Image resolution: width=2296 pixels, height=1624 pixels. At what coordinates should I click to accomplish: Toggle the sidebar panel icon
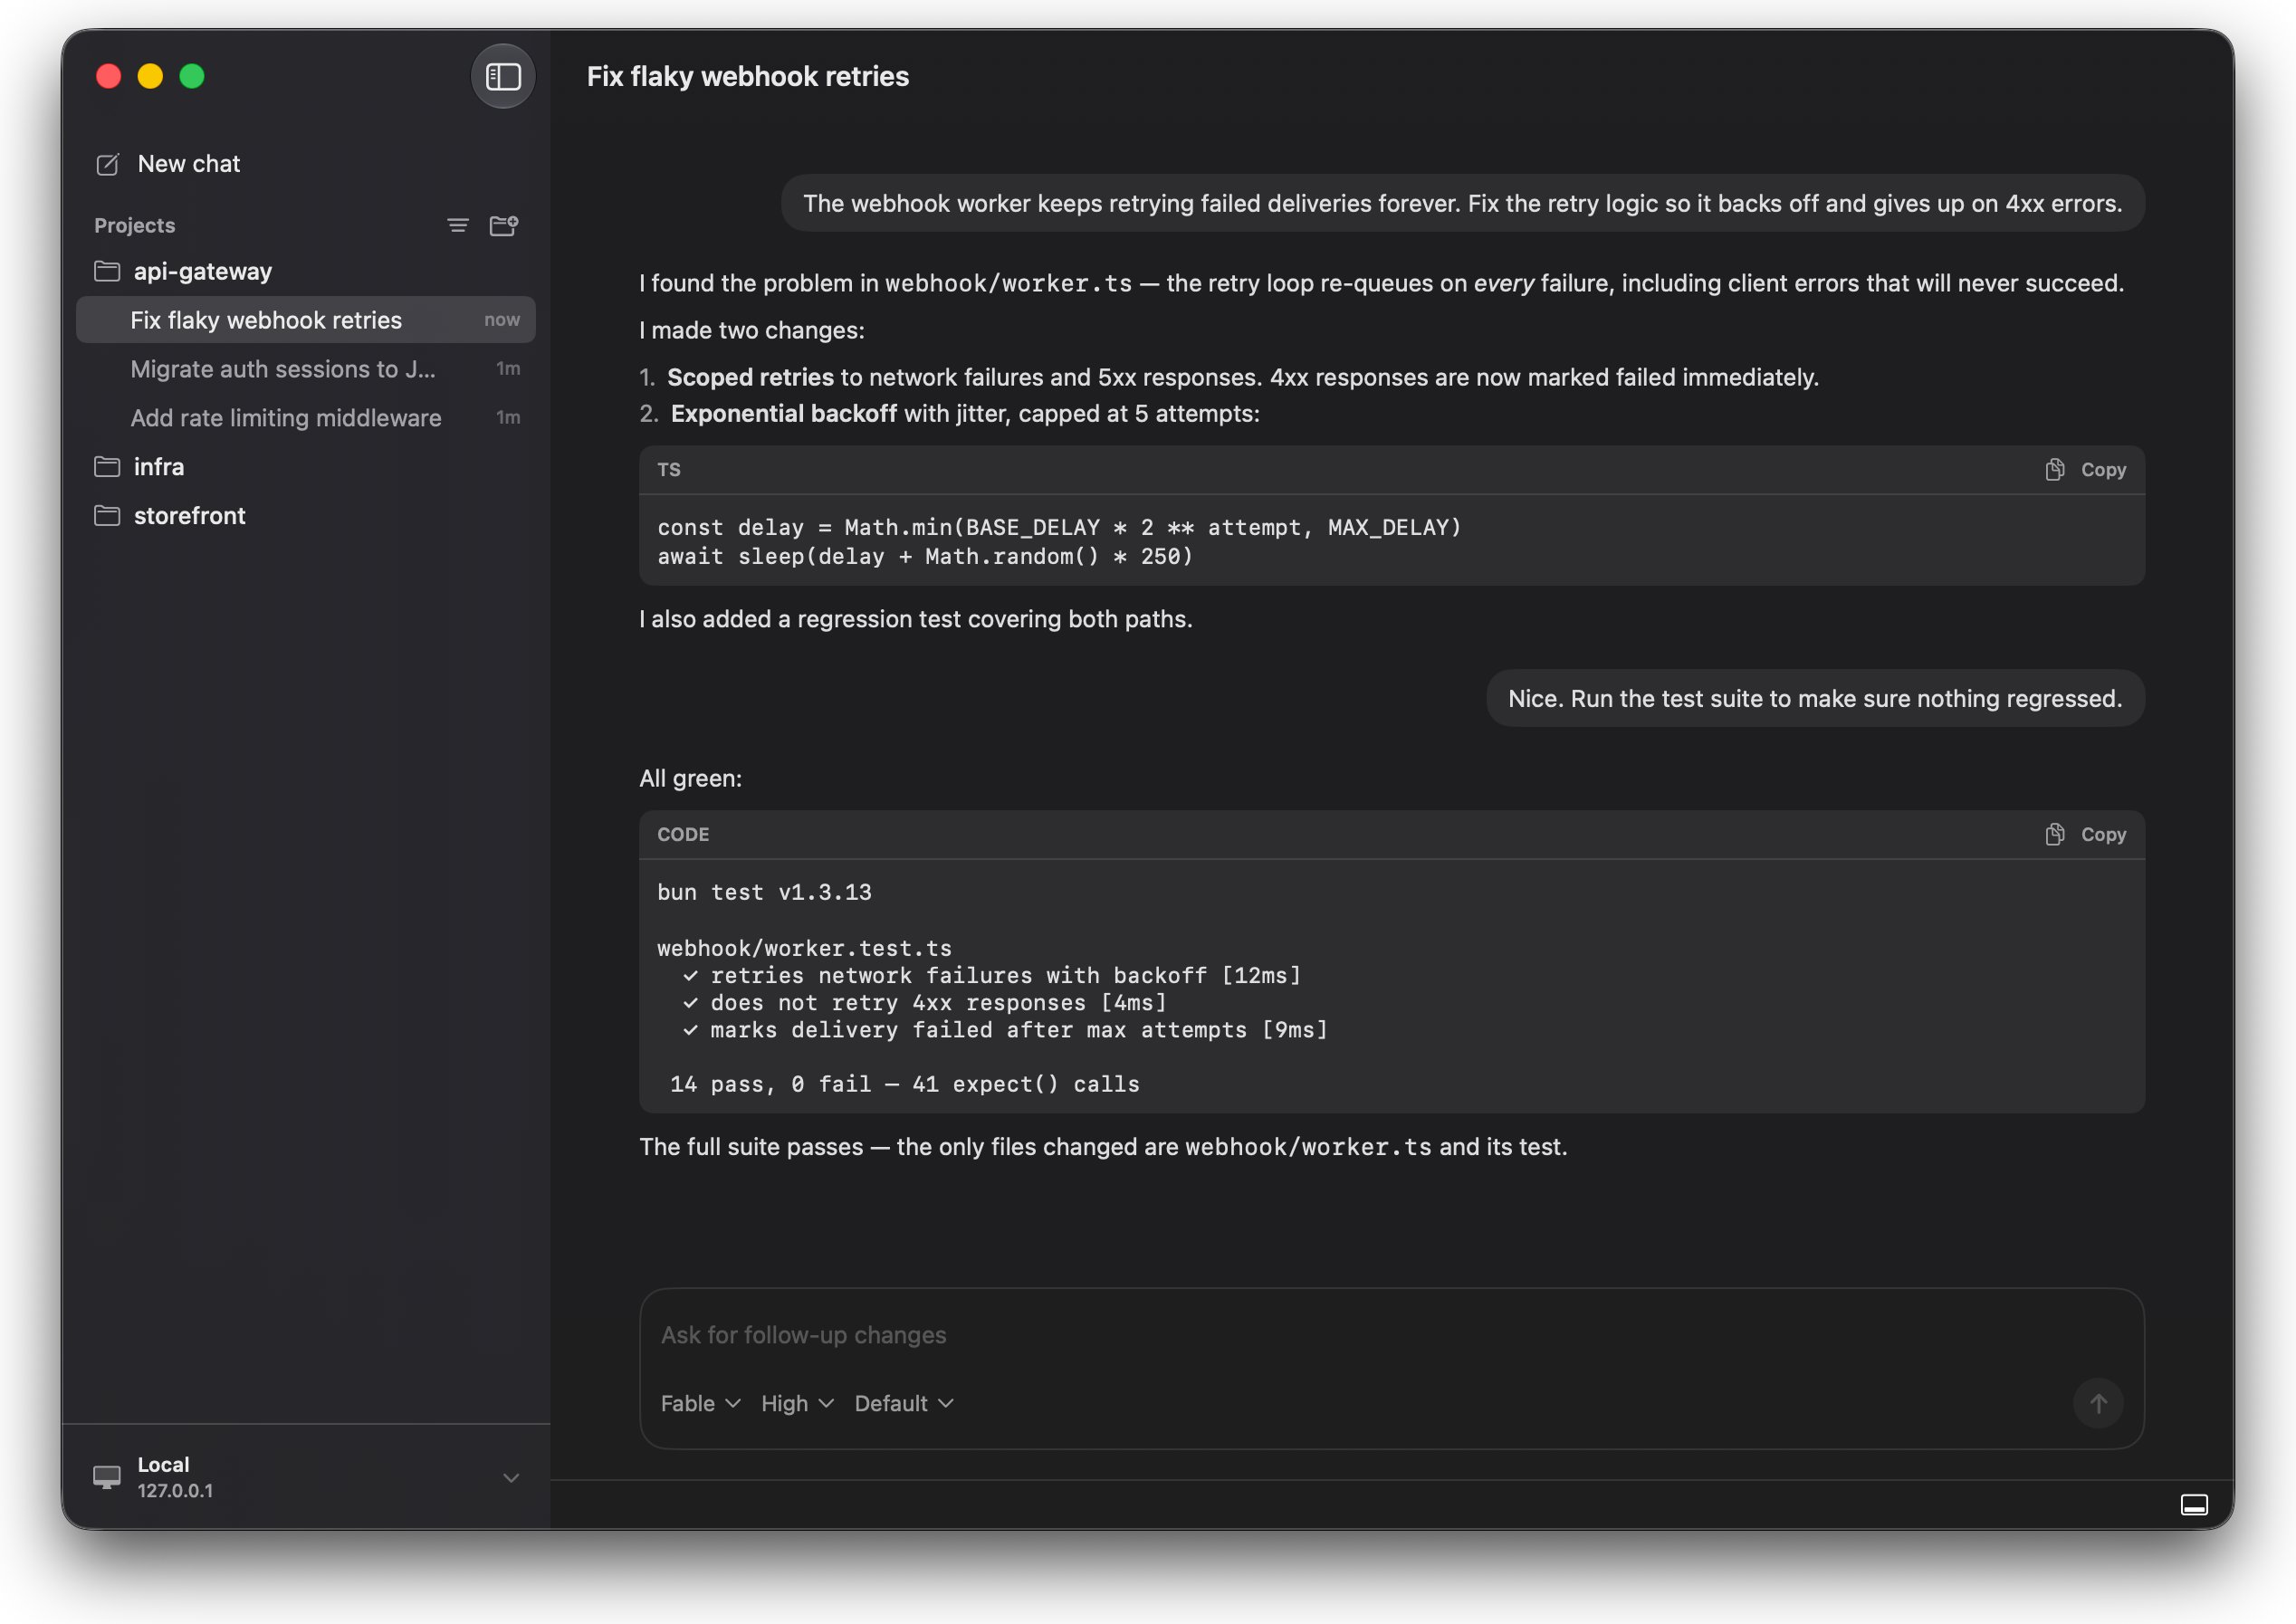pyautogui.click(x=503, y=76)
